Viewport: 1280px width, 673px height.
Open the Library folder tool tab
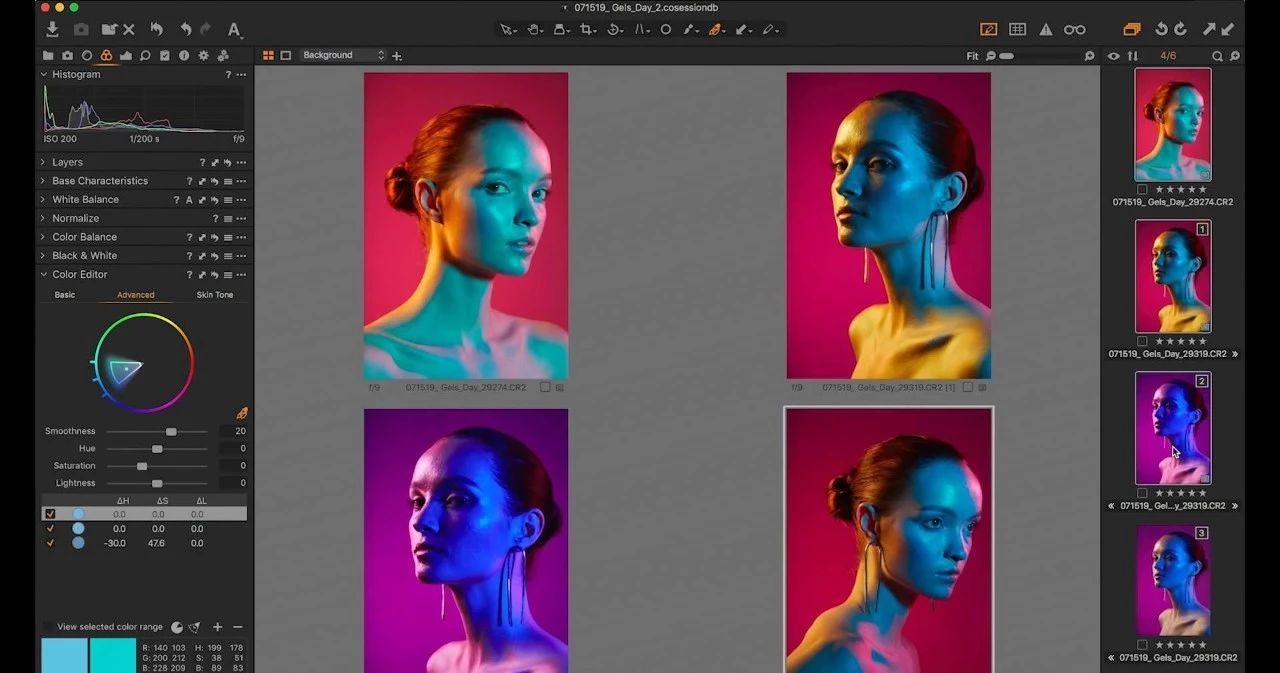[x=47, y=56]
